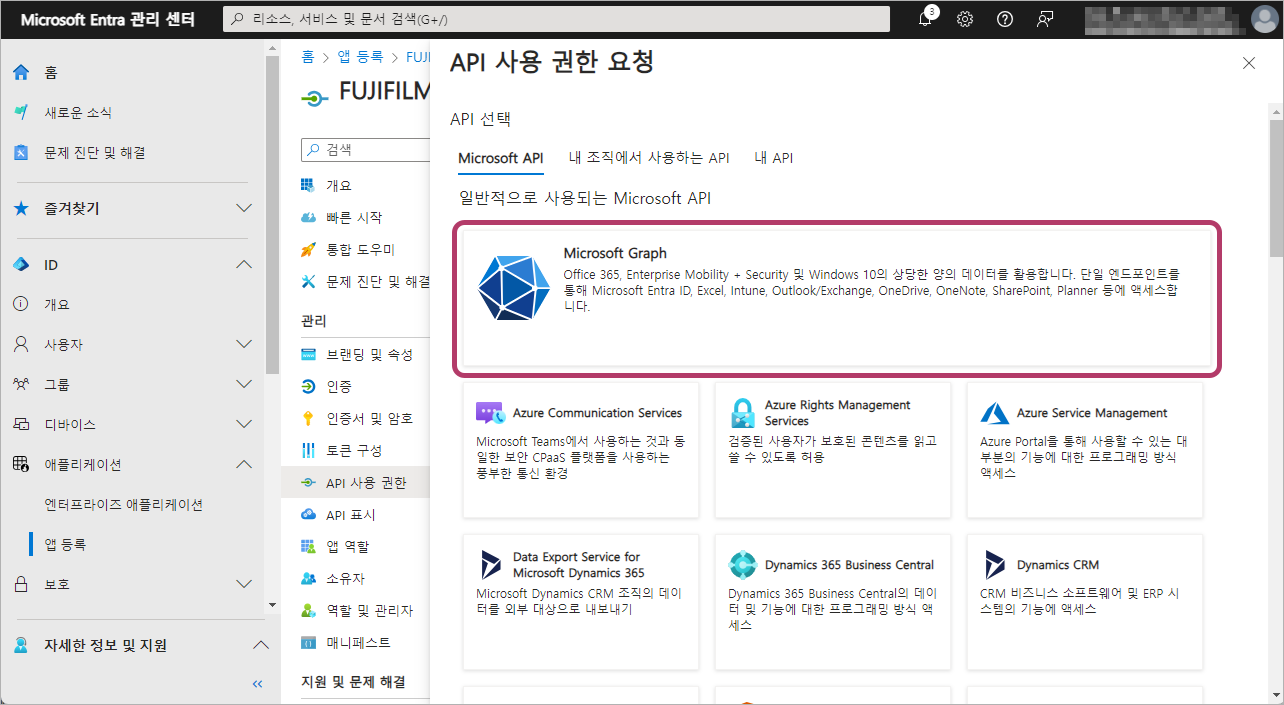Expand the 디바이스 chevron
Viewport: 1284px width, 705px height.
243,424
